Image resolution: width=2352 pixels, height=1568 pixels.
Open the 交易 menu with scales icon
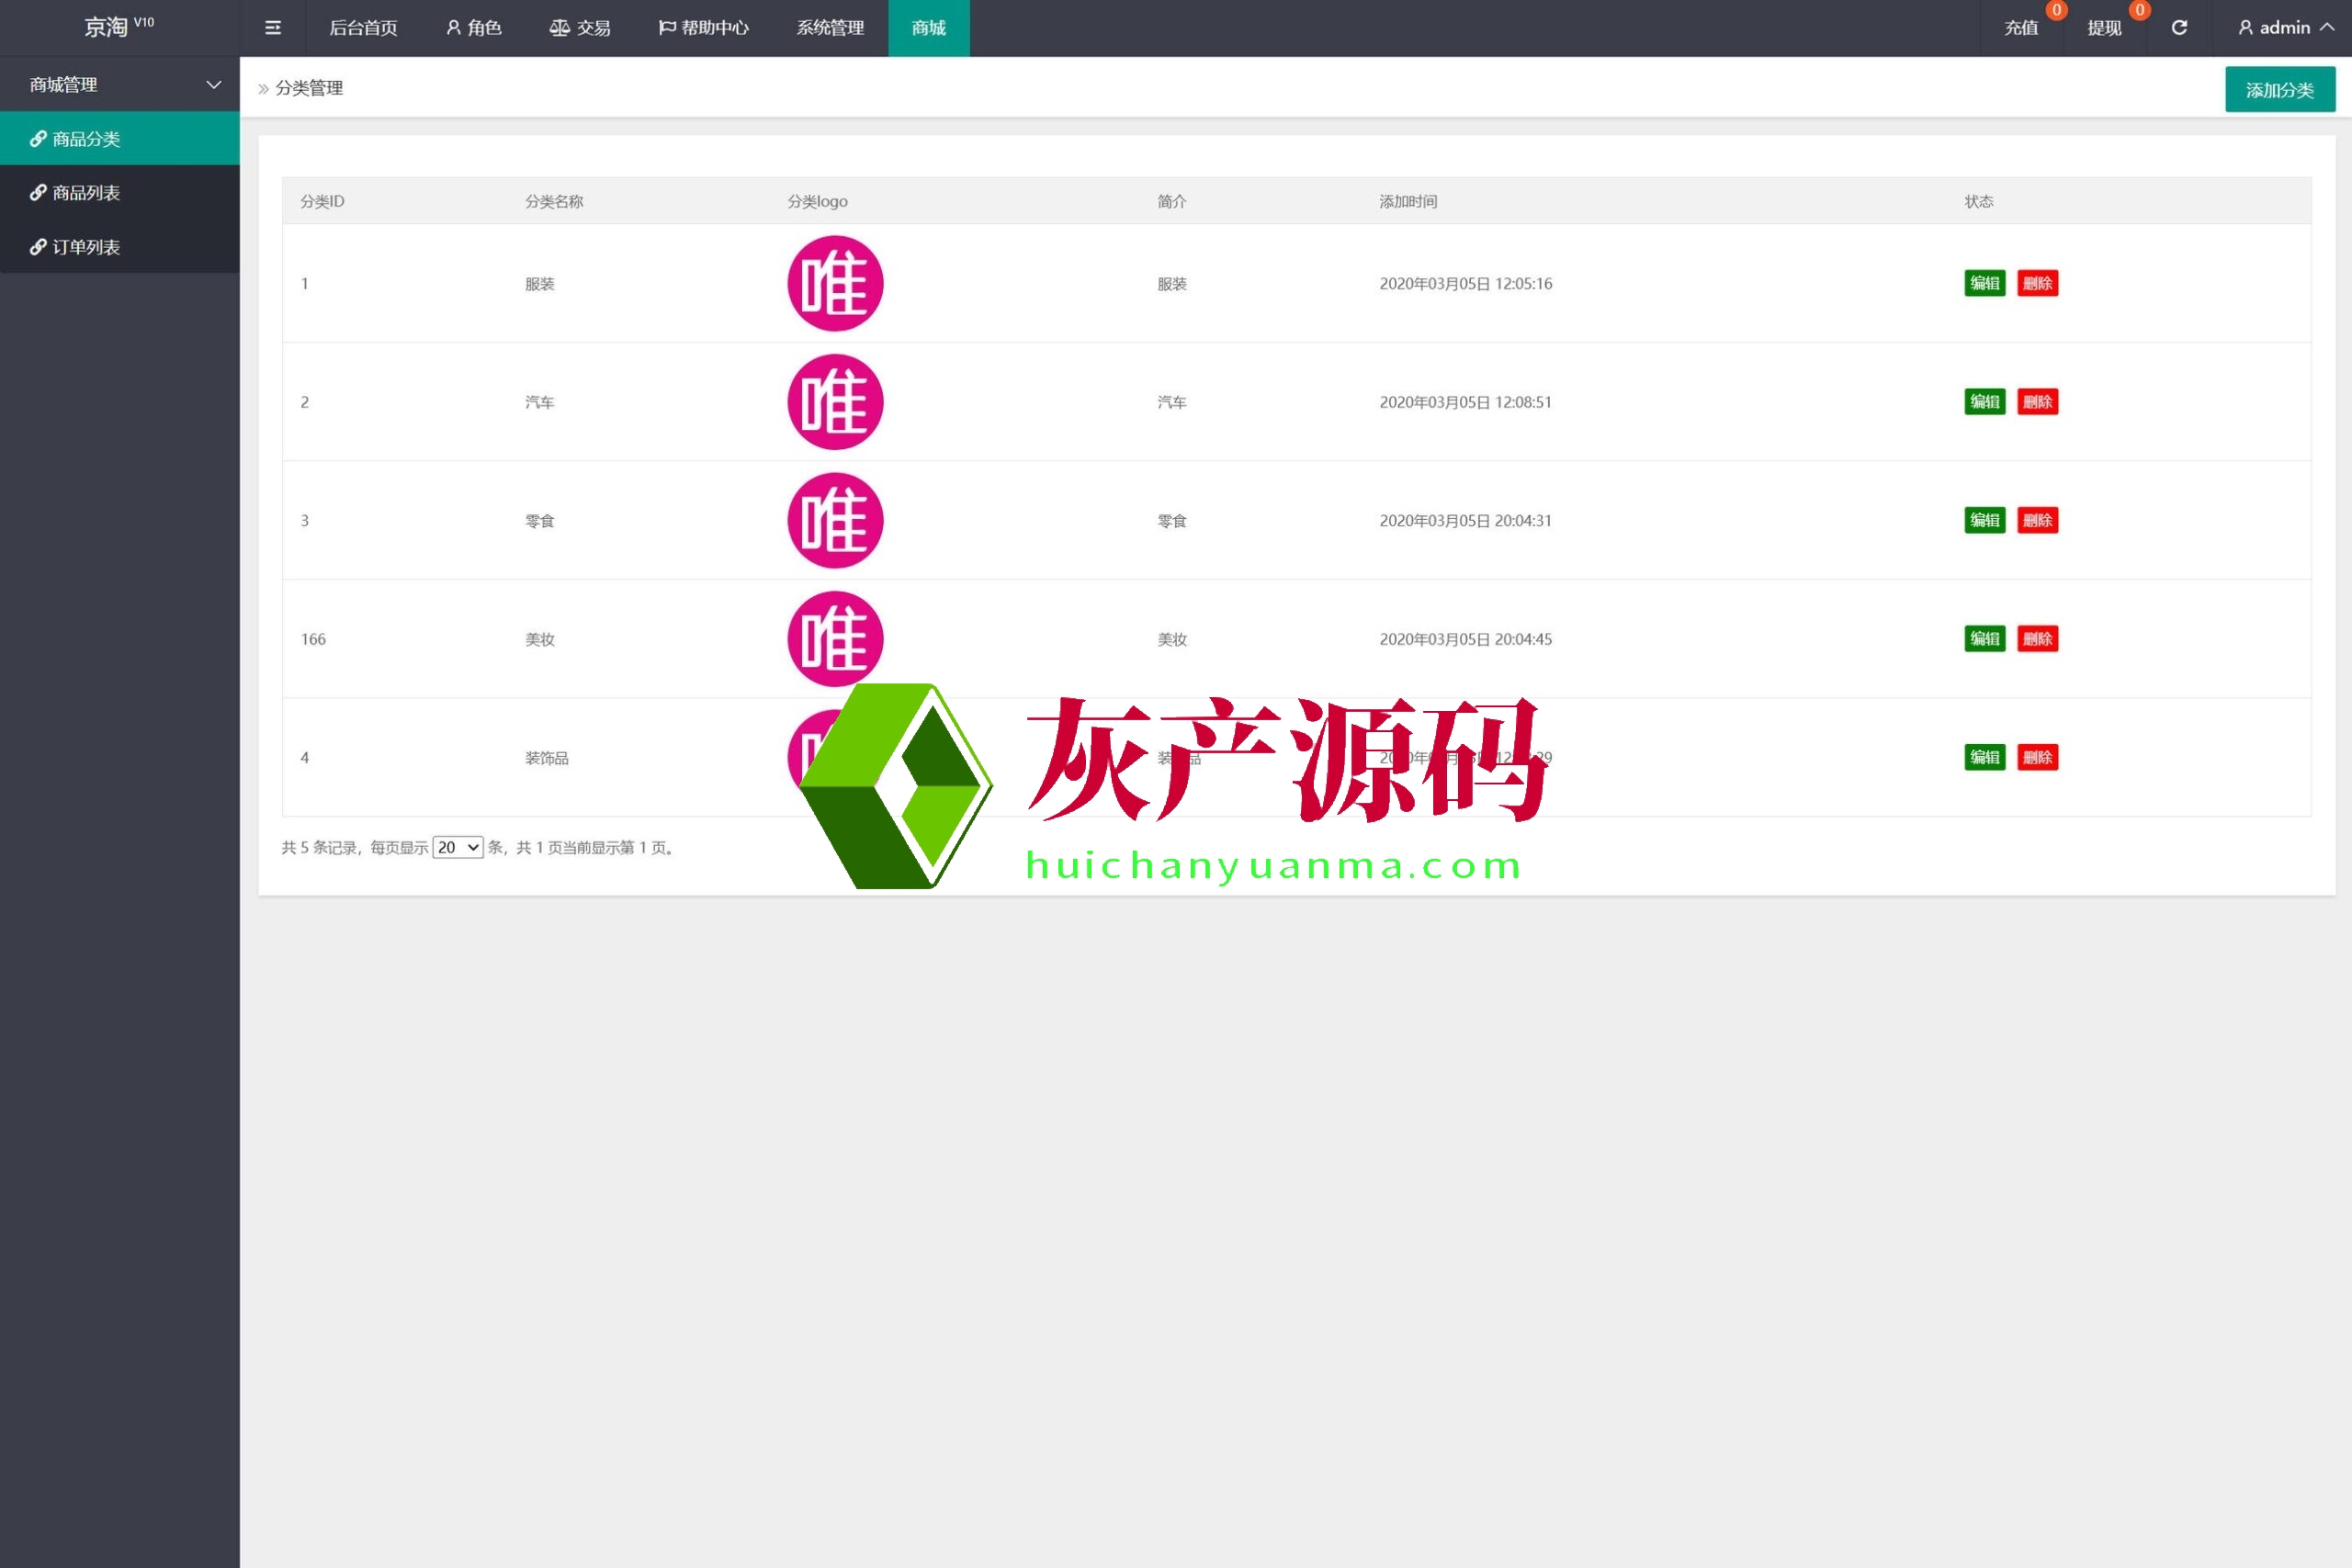pos(580,28)
